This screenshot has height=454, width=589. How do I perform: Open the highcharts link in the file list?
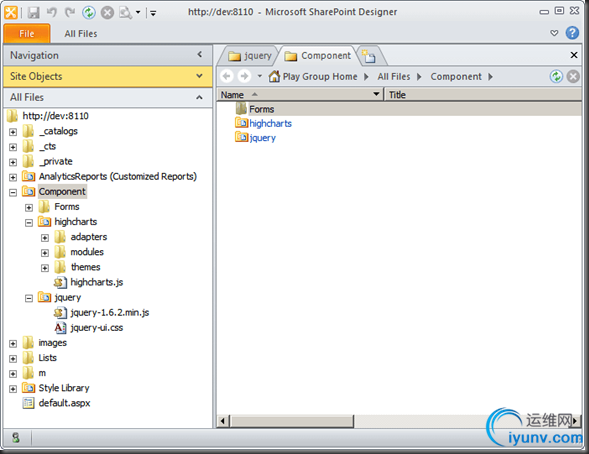(x=270, y=124)
